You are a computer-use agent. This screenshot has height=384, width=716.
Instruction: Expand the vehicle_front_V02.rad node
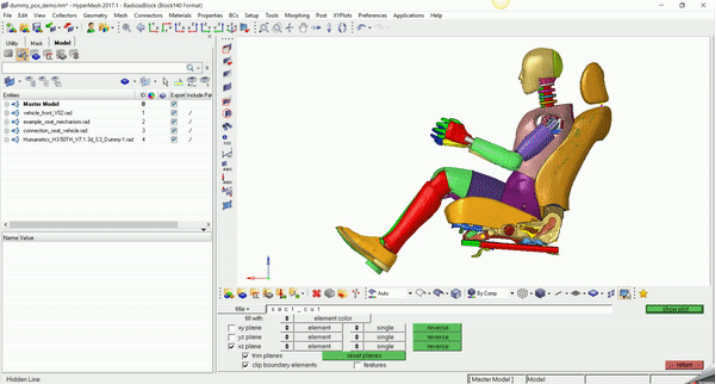(x=7, y=113)
